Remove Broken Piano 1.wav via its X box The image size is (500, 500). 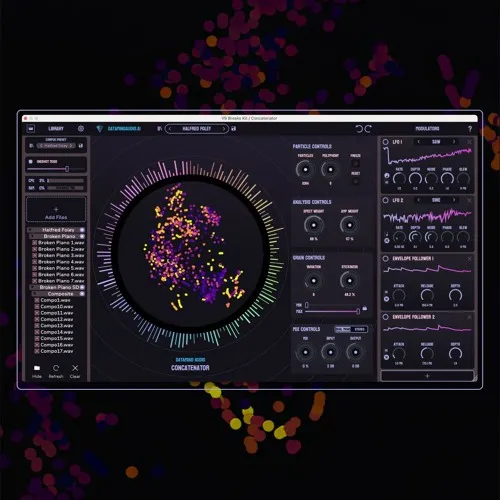pos(34,243)
